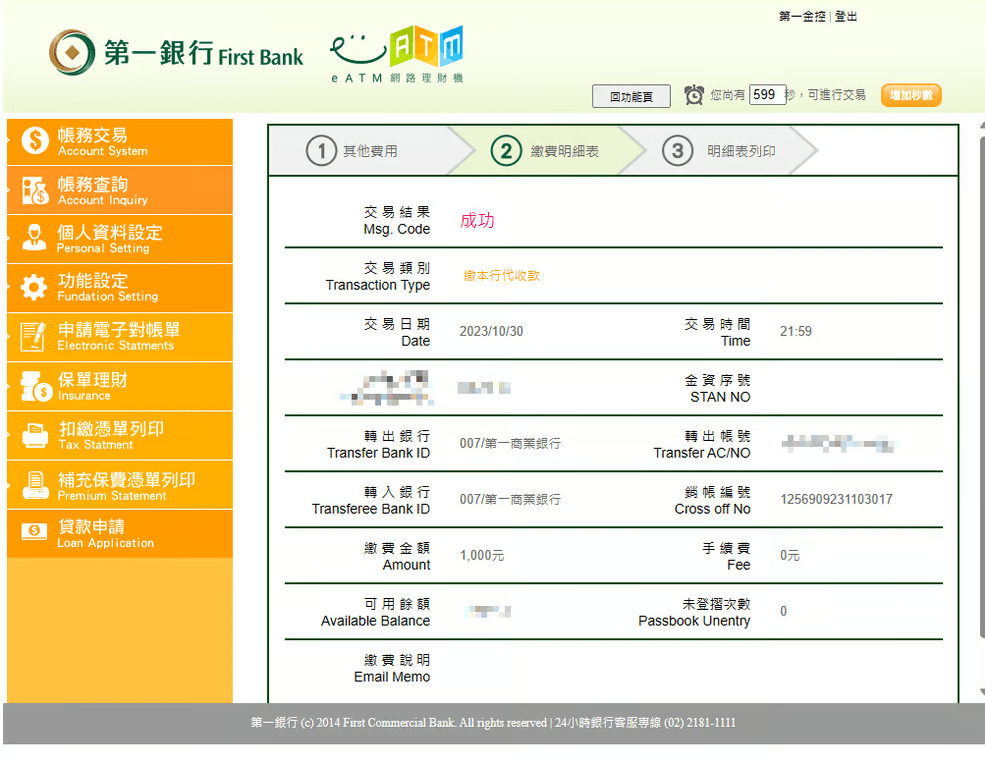Click the remaining seconds field showing 599

coord(767,95)
